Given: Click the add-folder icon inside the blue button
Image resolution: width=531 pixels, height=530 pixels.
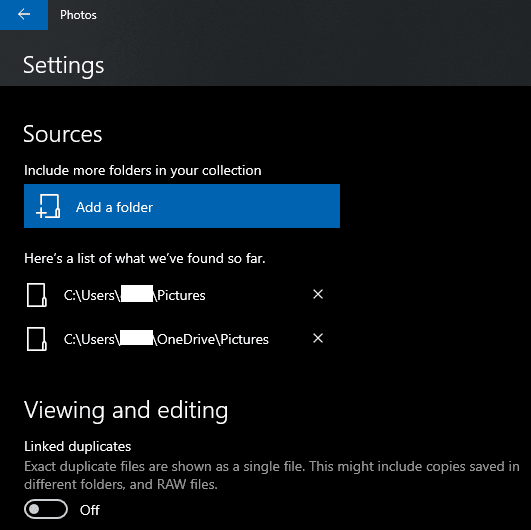Looking at the screenshot, I should click(48, 206).
